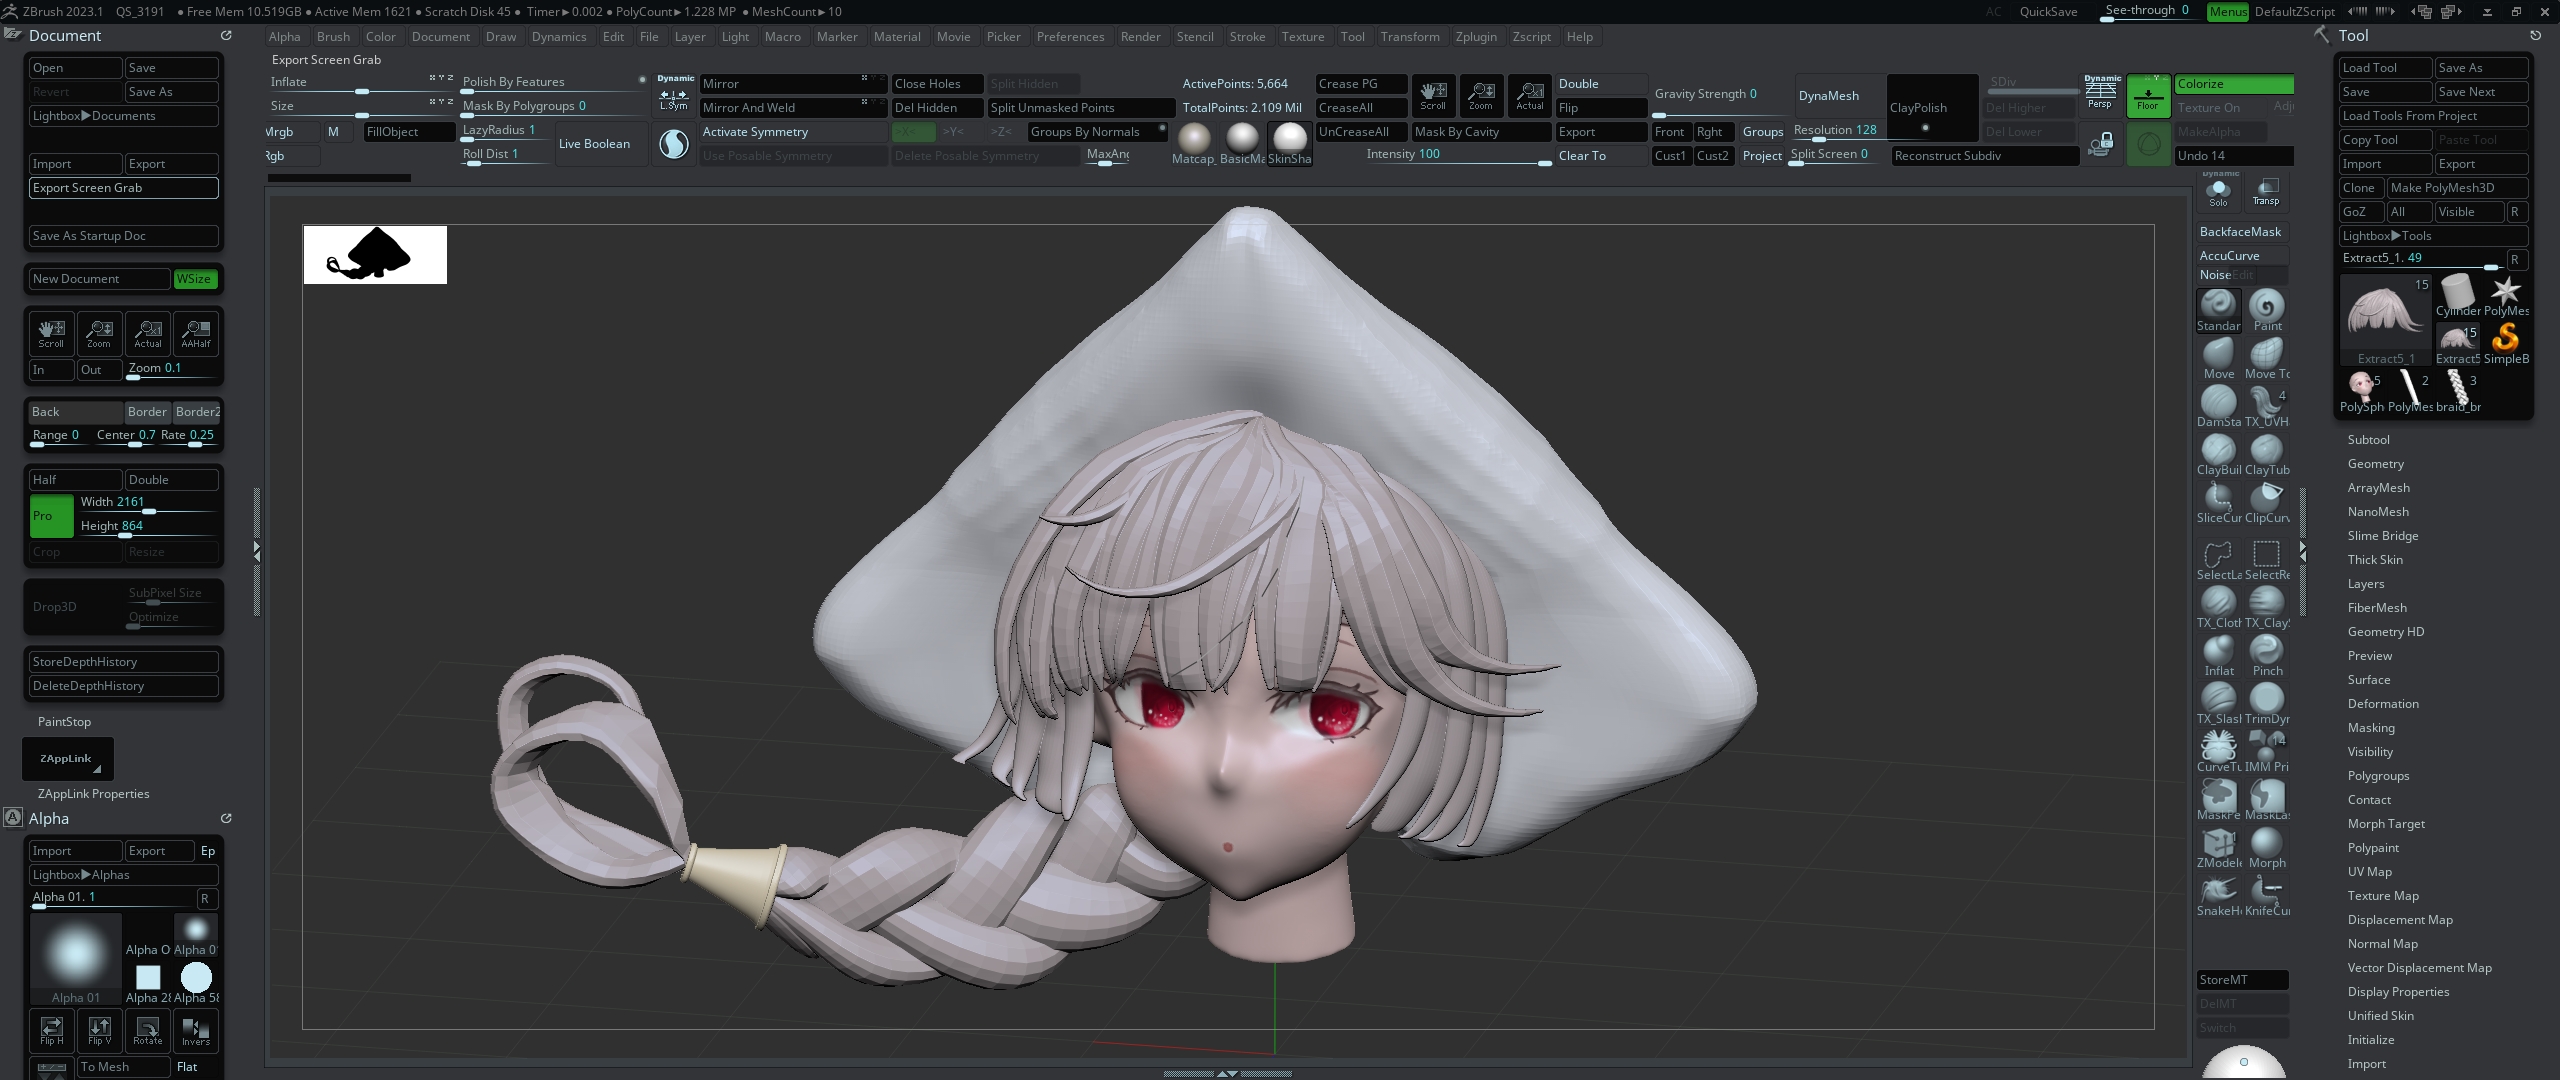Select the Cylinder tool thumbnail

click(2457, 297)
